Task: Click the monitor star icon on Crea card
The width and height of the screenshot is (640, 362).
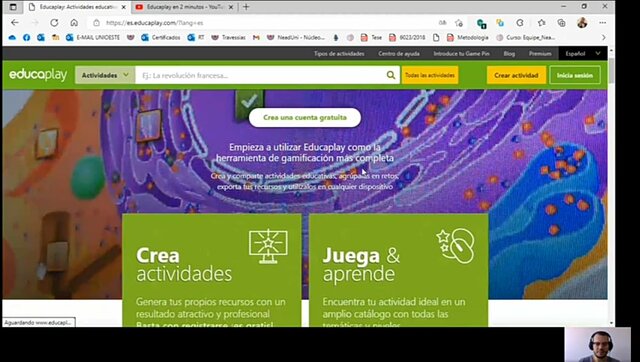Action: (268, 246)
